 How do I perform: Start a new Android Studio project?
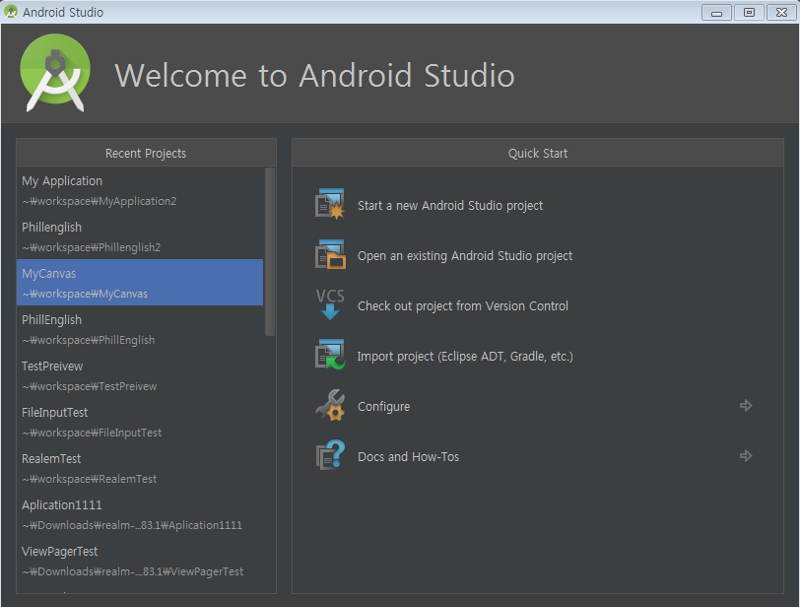pos(450,206)
